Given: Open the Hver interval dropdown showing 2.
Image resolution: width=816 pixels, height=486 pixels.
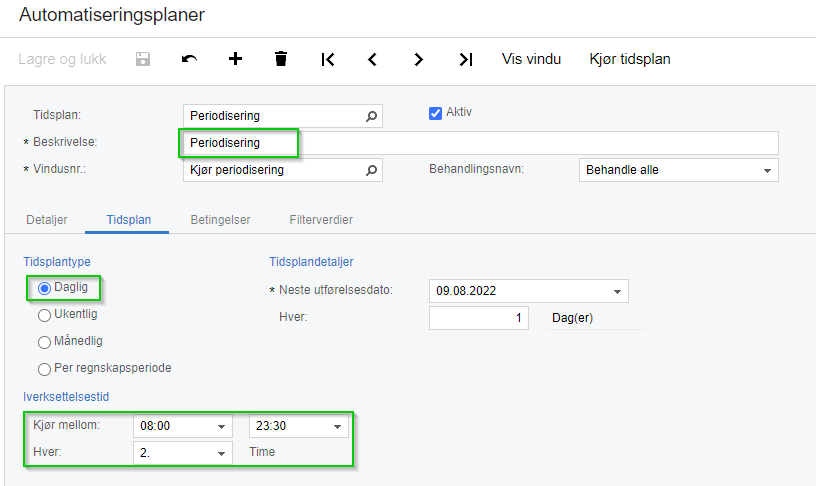Looking at the screenshot, I should [x=221, y=454].
